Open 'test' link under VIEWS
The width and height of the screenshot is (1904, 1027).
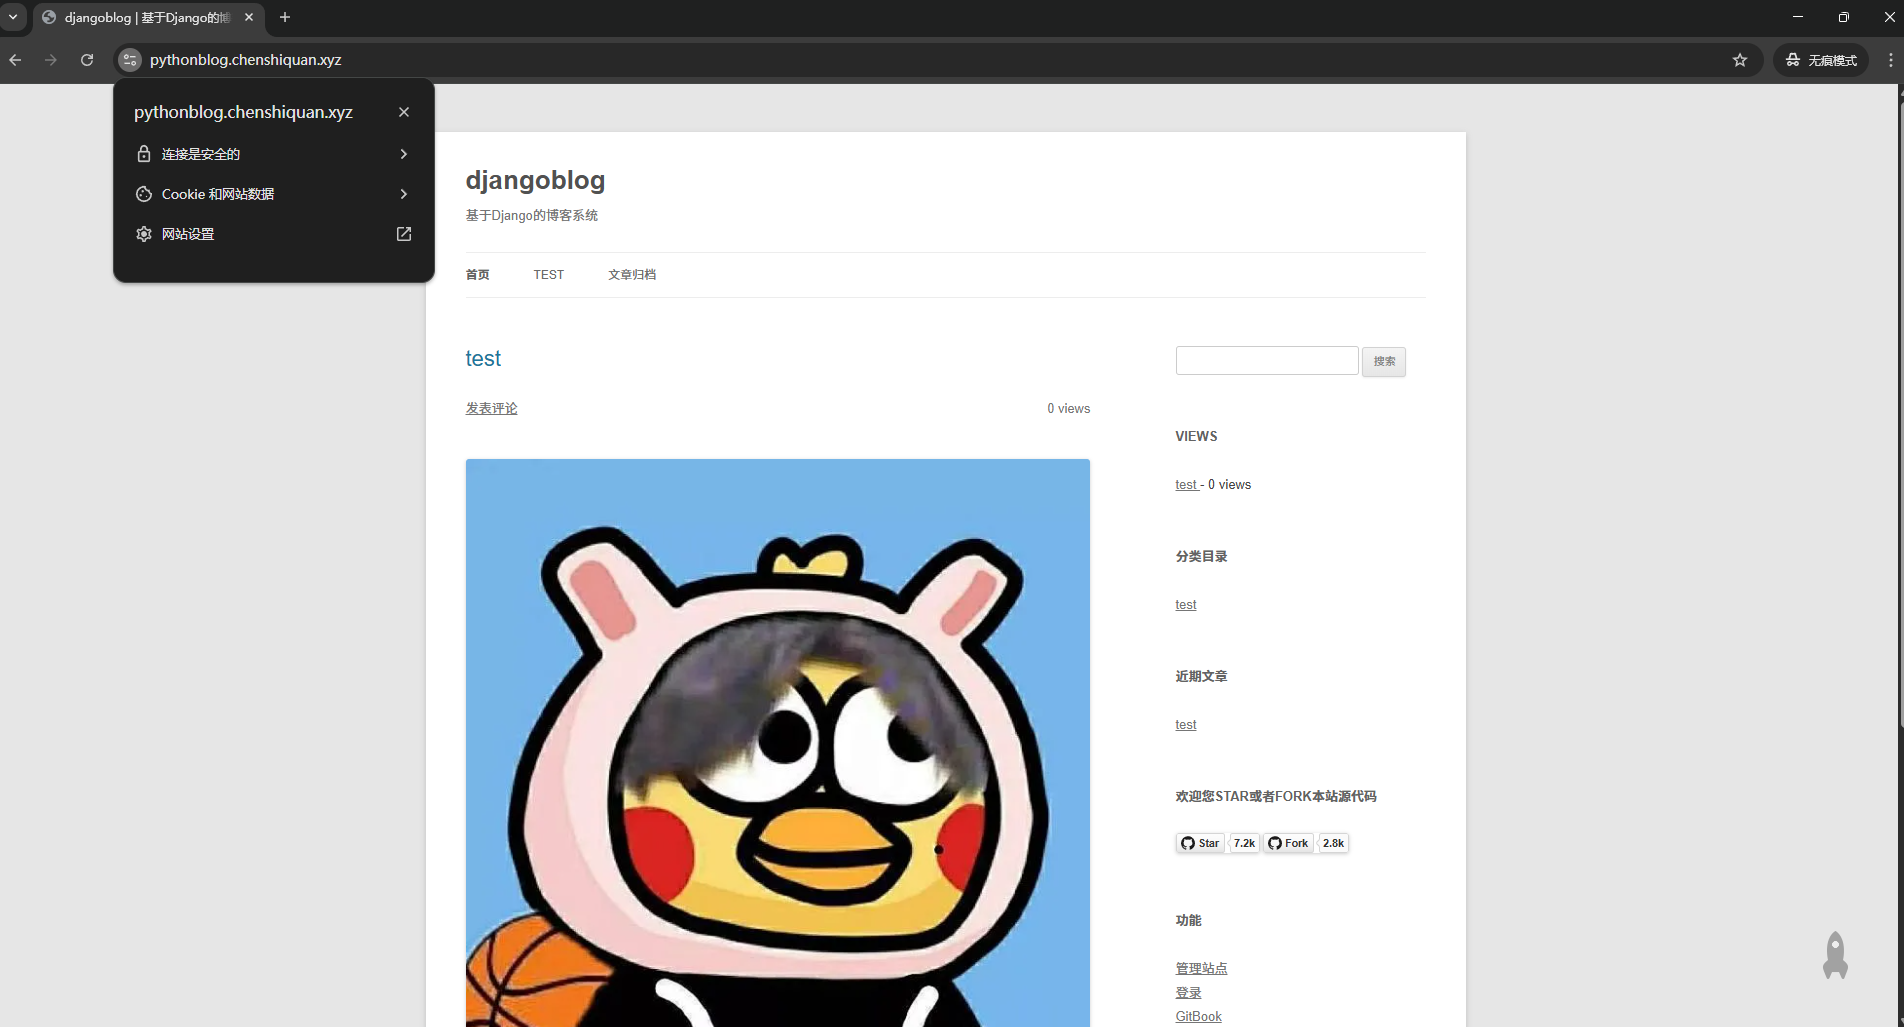tap(1187, 485)
